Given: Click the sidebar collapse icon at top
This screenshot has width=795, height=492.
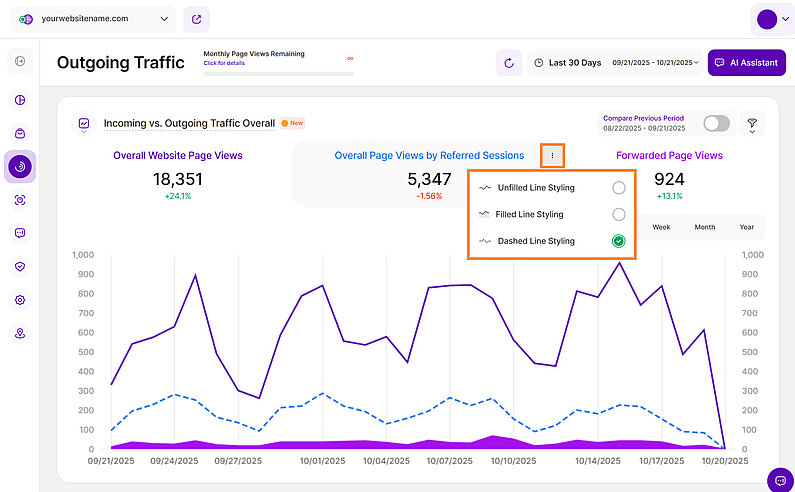Looking at the screenshot, I should pos(21,62).
